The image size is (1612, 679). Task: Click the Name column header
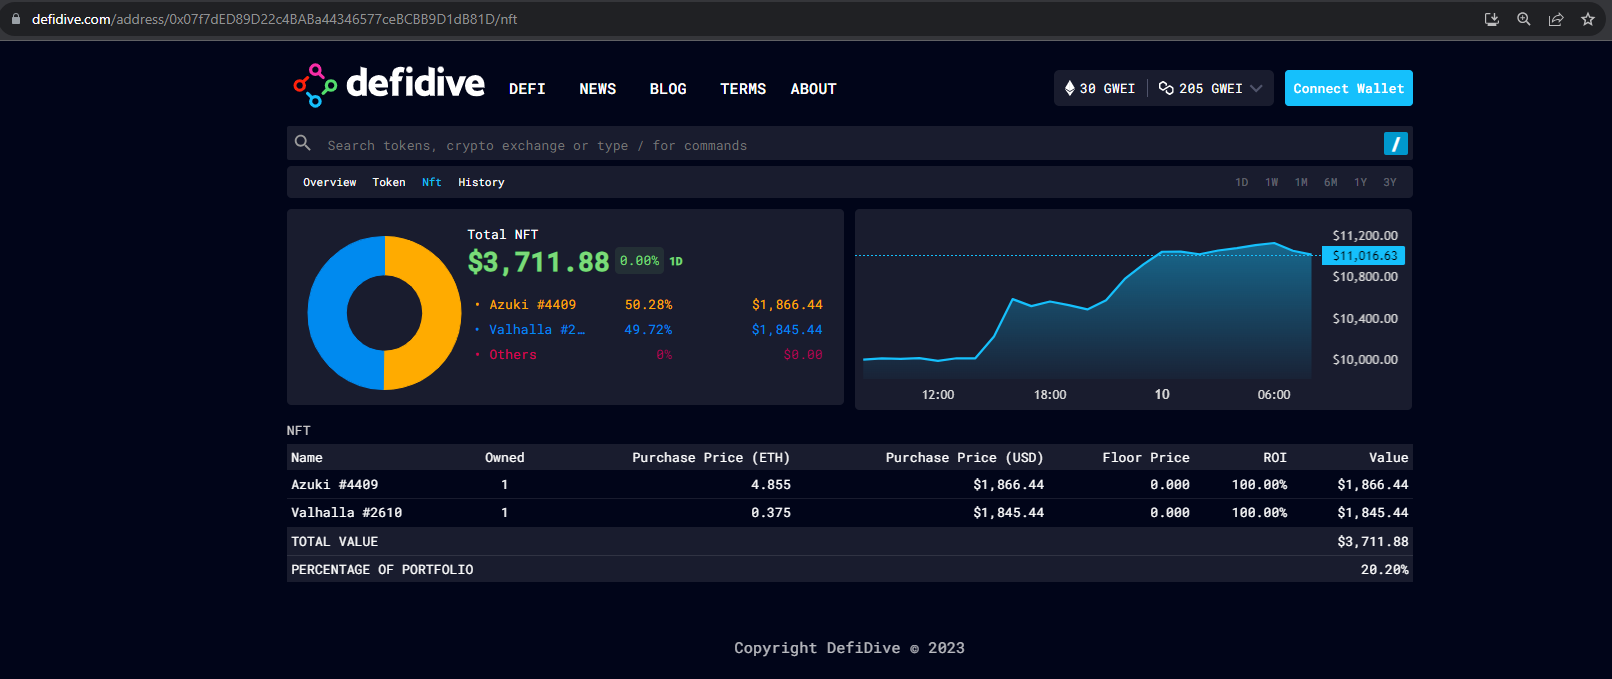click(x=307, y=458)
